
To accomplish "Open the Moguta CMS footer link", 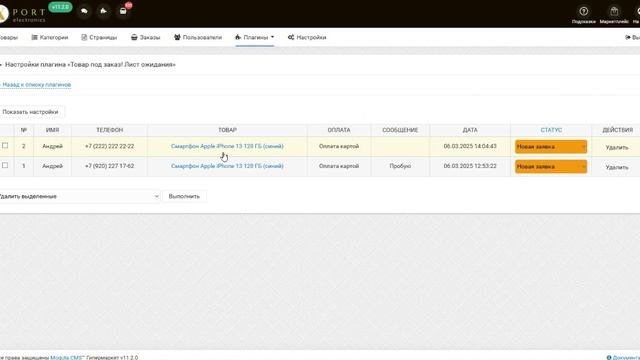I will pyautogui.click(x=67, y=358).
